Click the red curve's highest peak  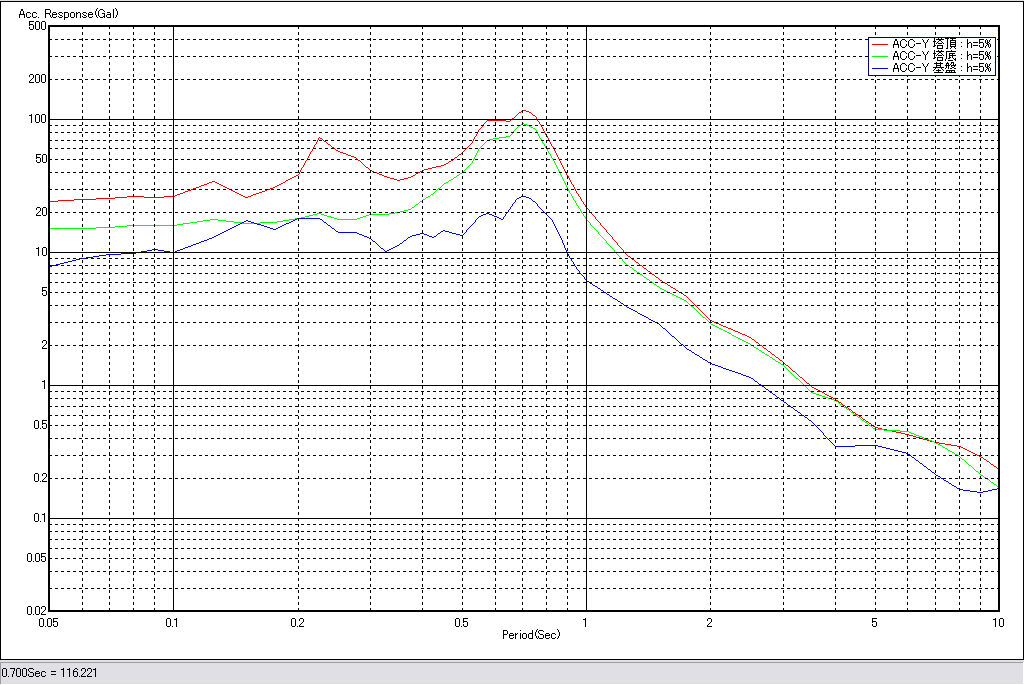[525, 111]
